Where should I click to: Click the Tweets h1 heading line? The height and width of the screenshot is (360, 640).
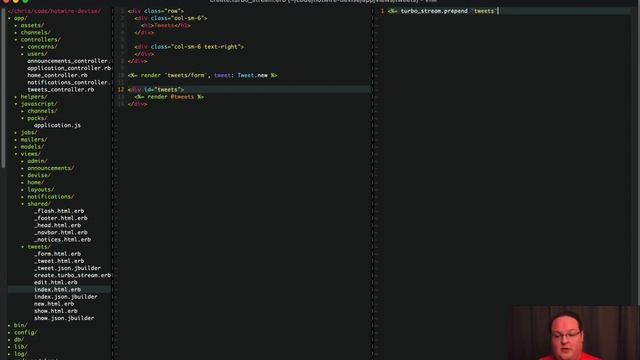click(x=165, y=25)
